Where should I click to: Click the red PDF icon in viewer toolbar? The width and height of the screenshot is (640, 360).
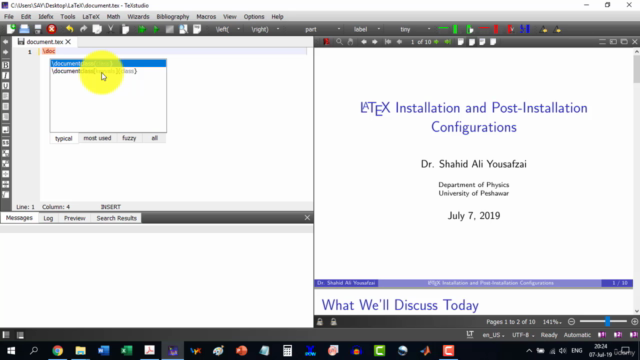pos(327,42)
